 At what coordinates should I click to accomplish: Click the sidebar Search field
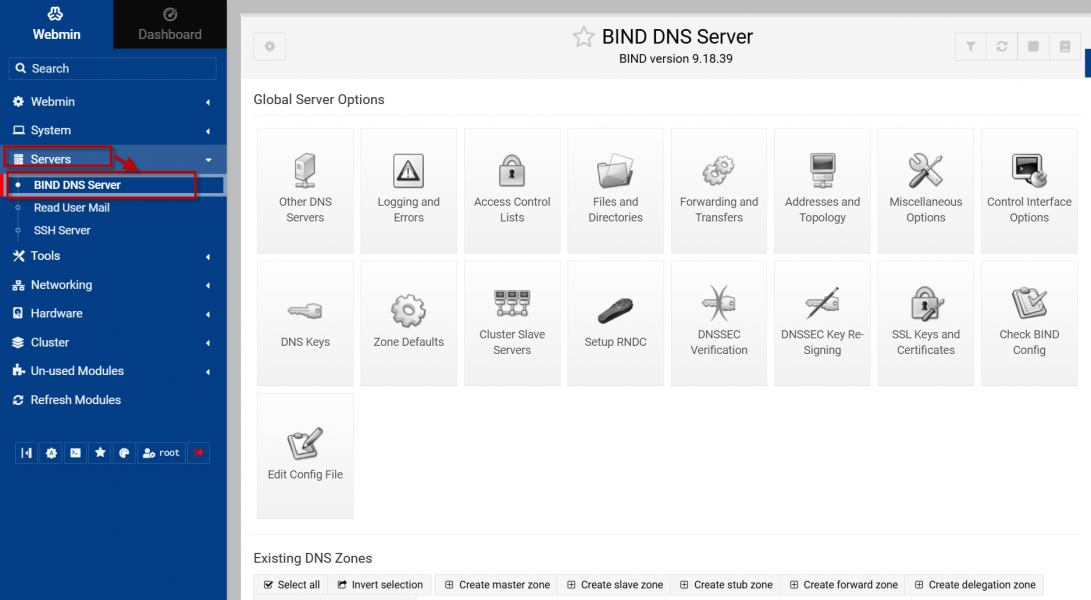click(113, 68)
